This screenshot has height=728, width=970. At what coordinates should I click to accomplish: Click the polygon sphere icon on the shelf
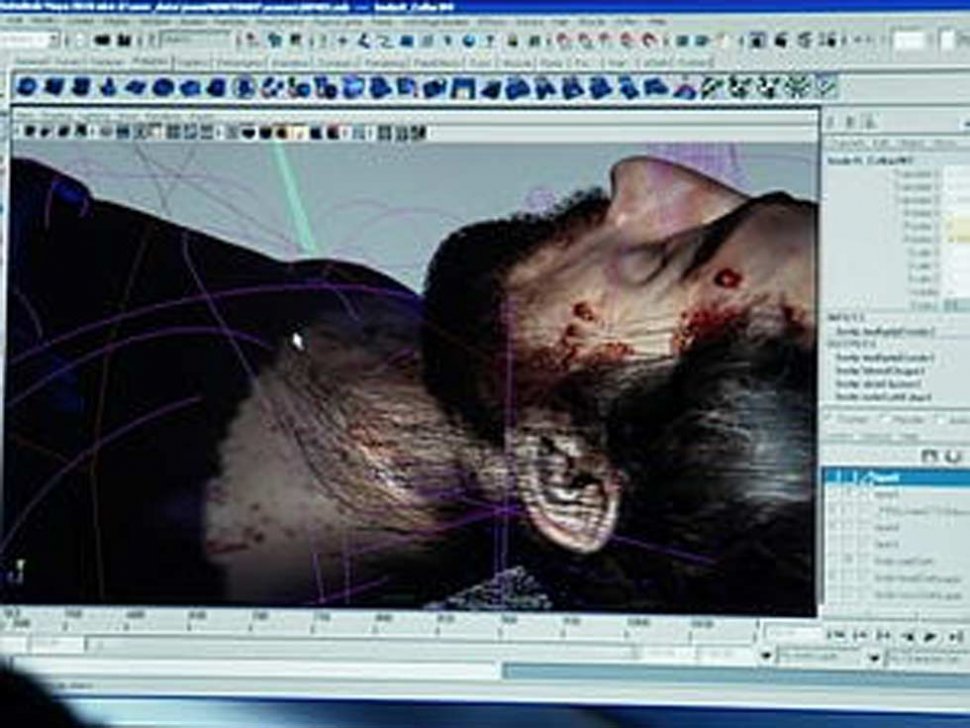27,87
